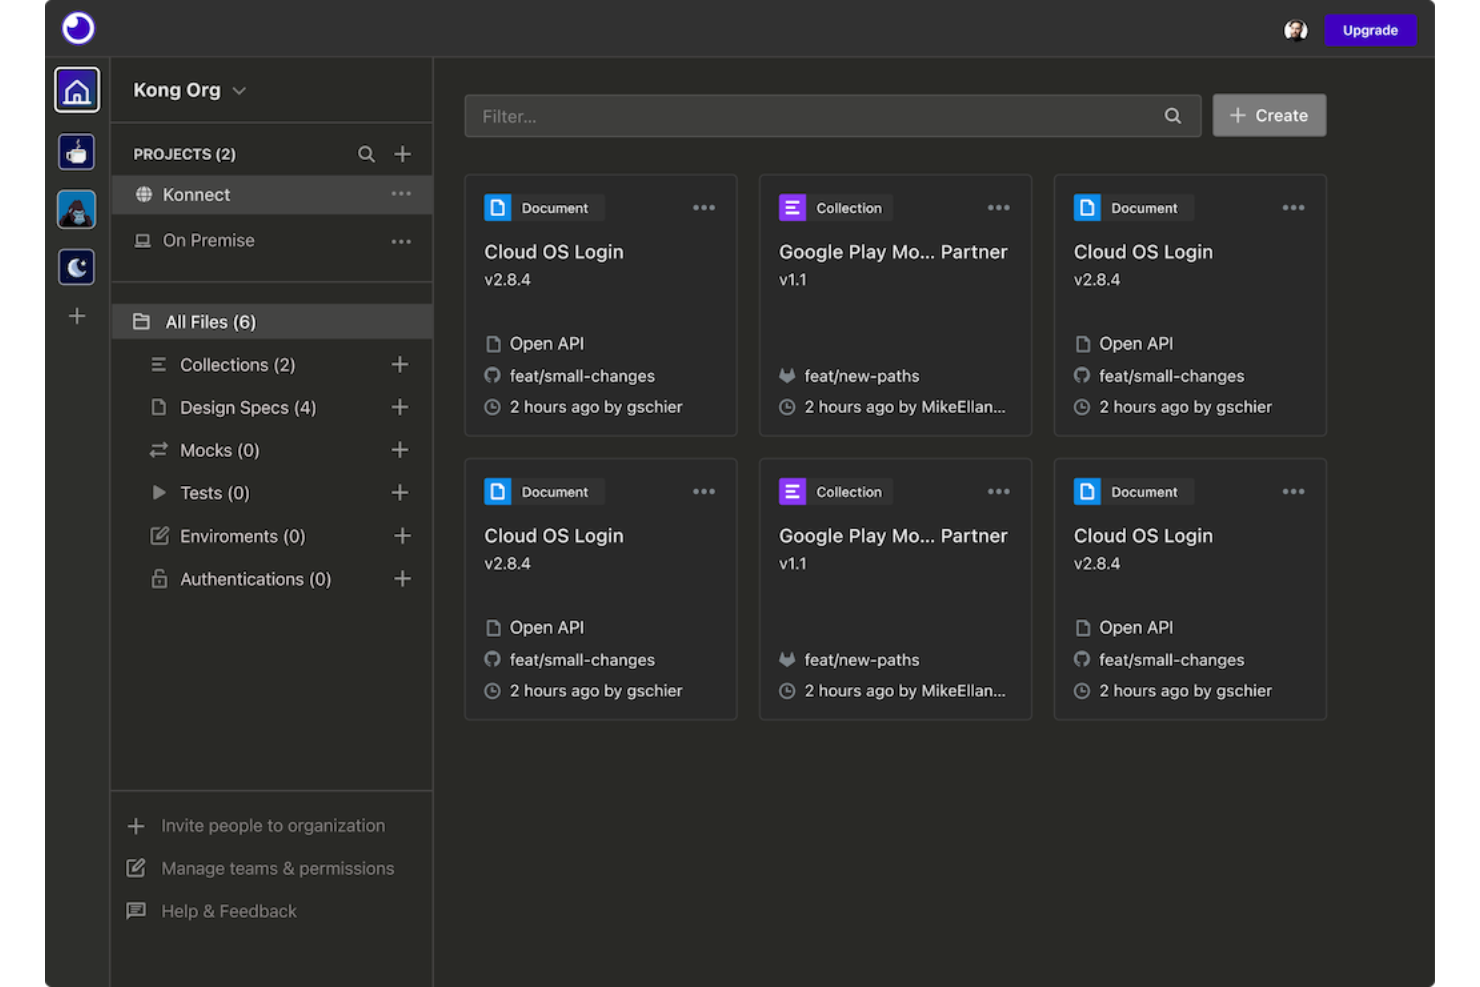Open first-row left Cloud OS Login title
This screenshot has height=987, width=1480.
(554, 252)
